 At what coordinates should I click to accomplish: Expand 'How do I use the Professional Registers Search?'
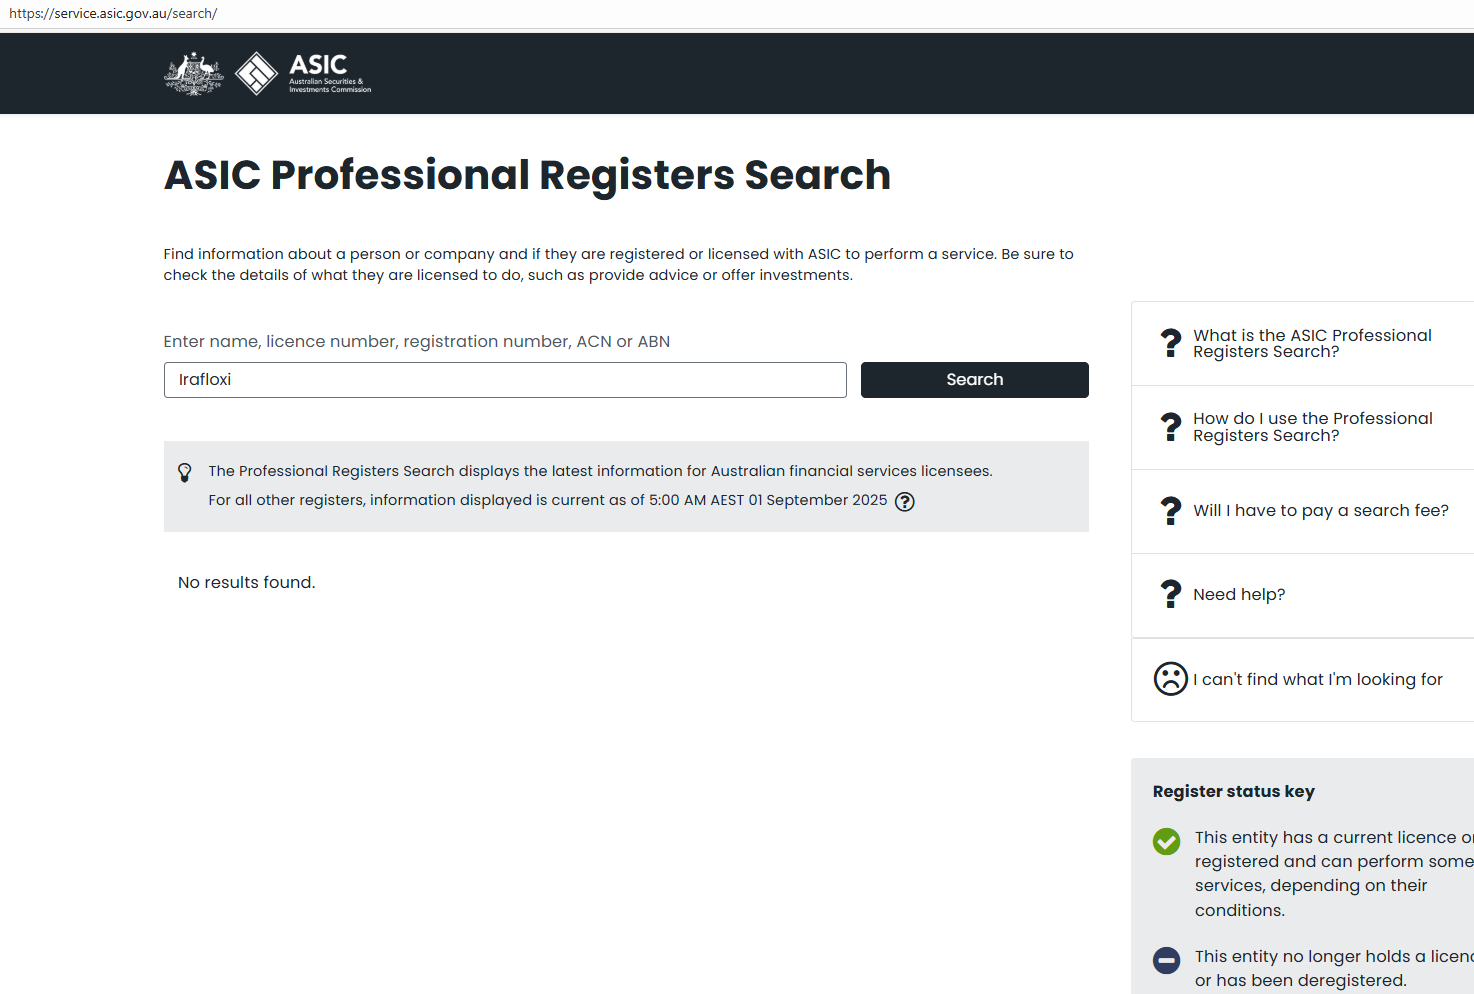click(1312, 427)
